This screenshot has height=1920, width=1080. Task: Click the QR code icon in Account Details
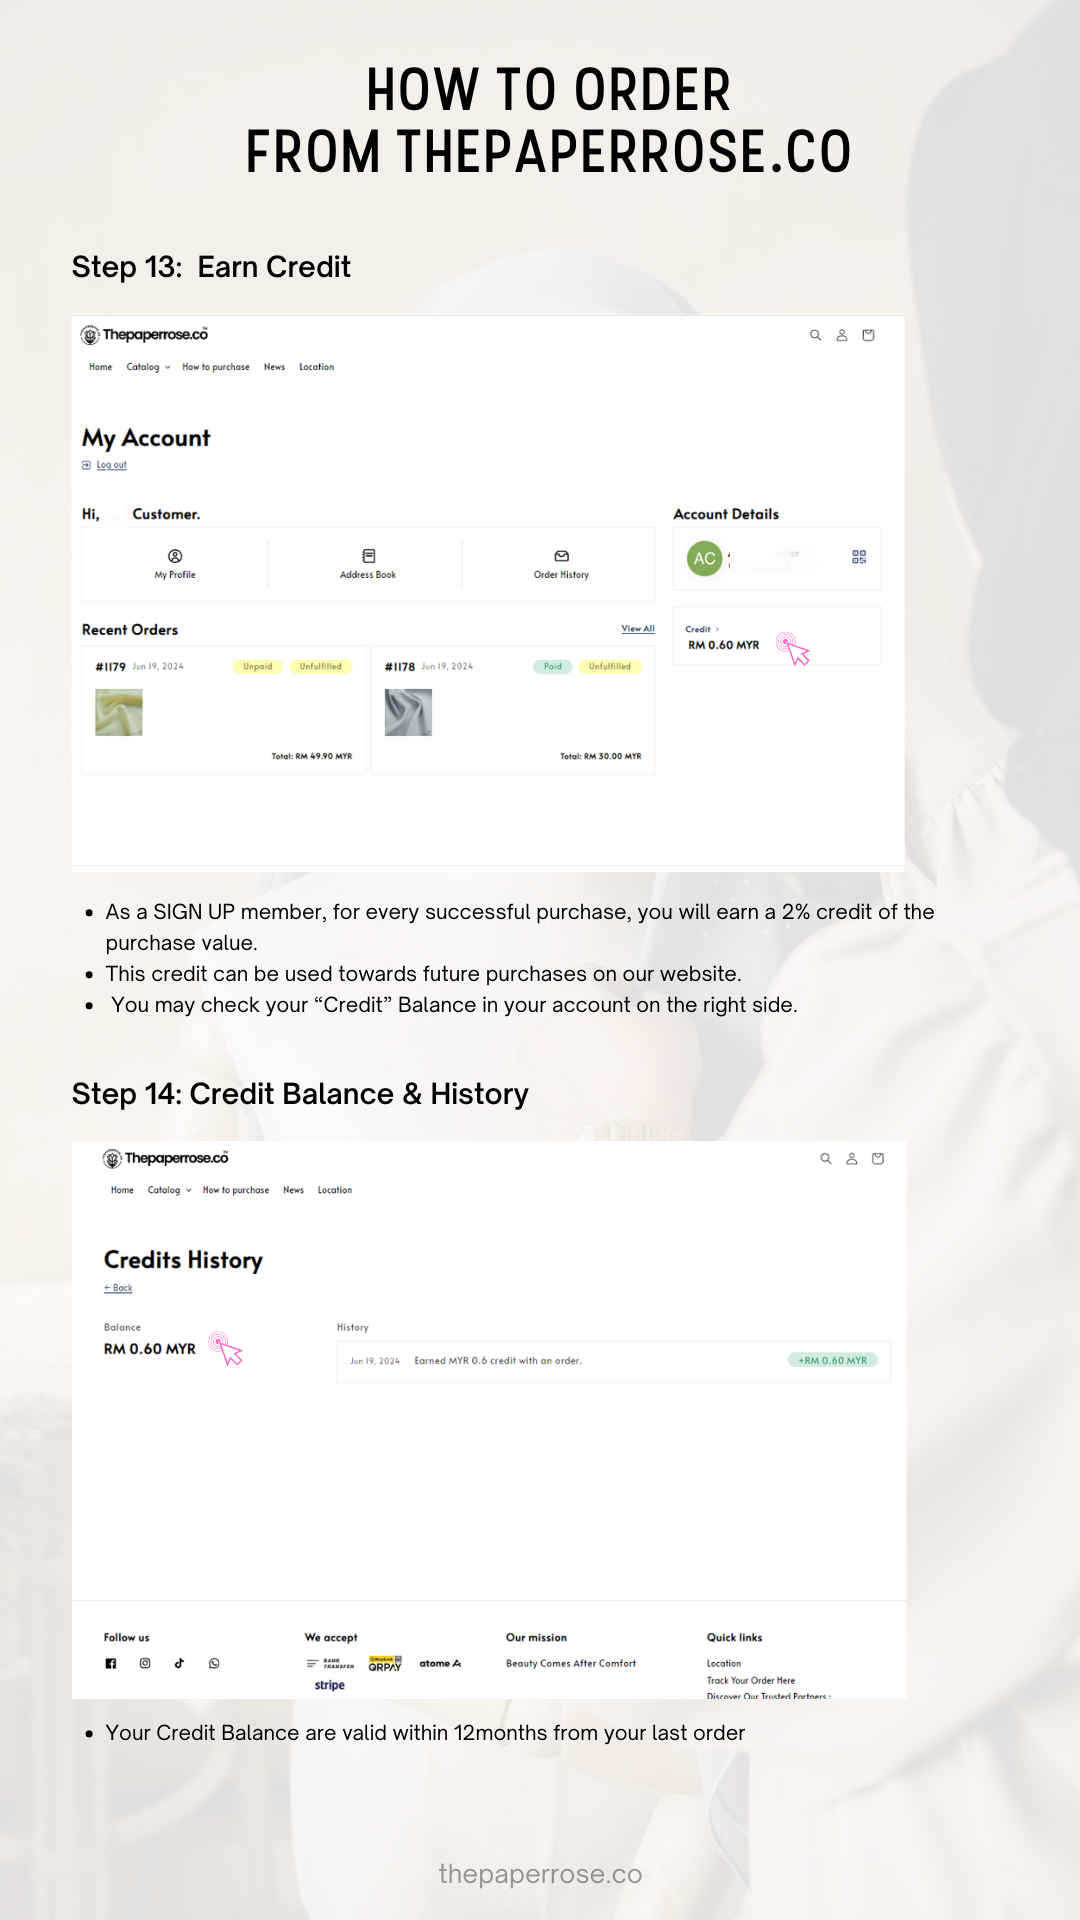pos(859,557)
